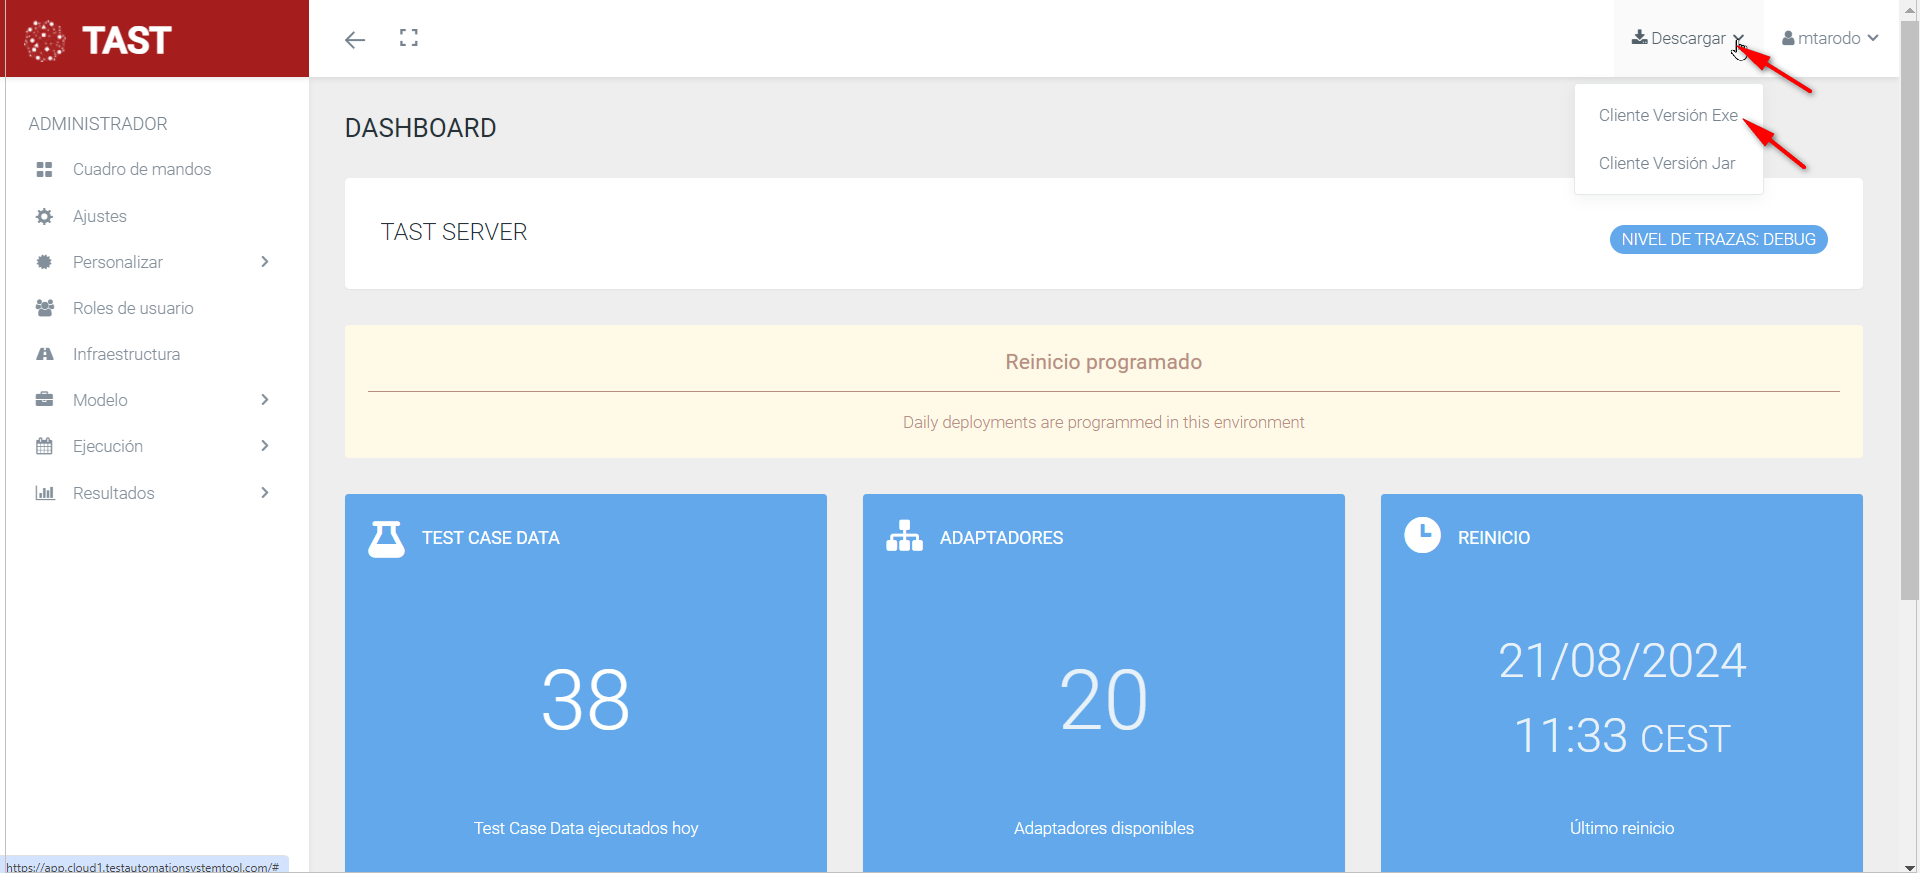The image size is (1920, 873).
Task: Click the Nivel de Trazas: Debug badge
Action: pyautogui.click(x=1718, y=240)
